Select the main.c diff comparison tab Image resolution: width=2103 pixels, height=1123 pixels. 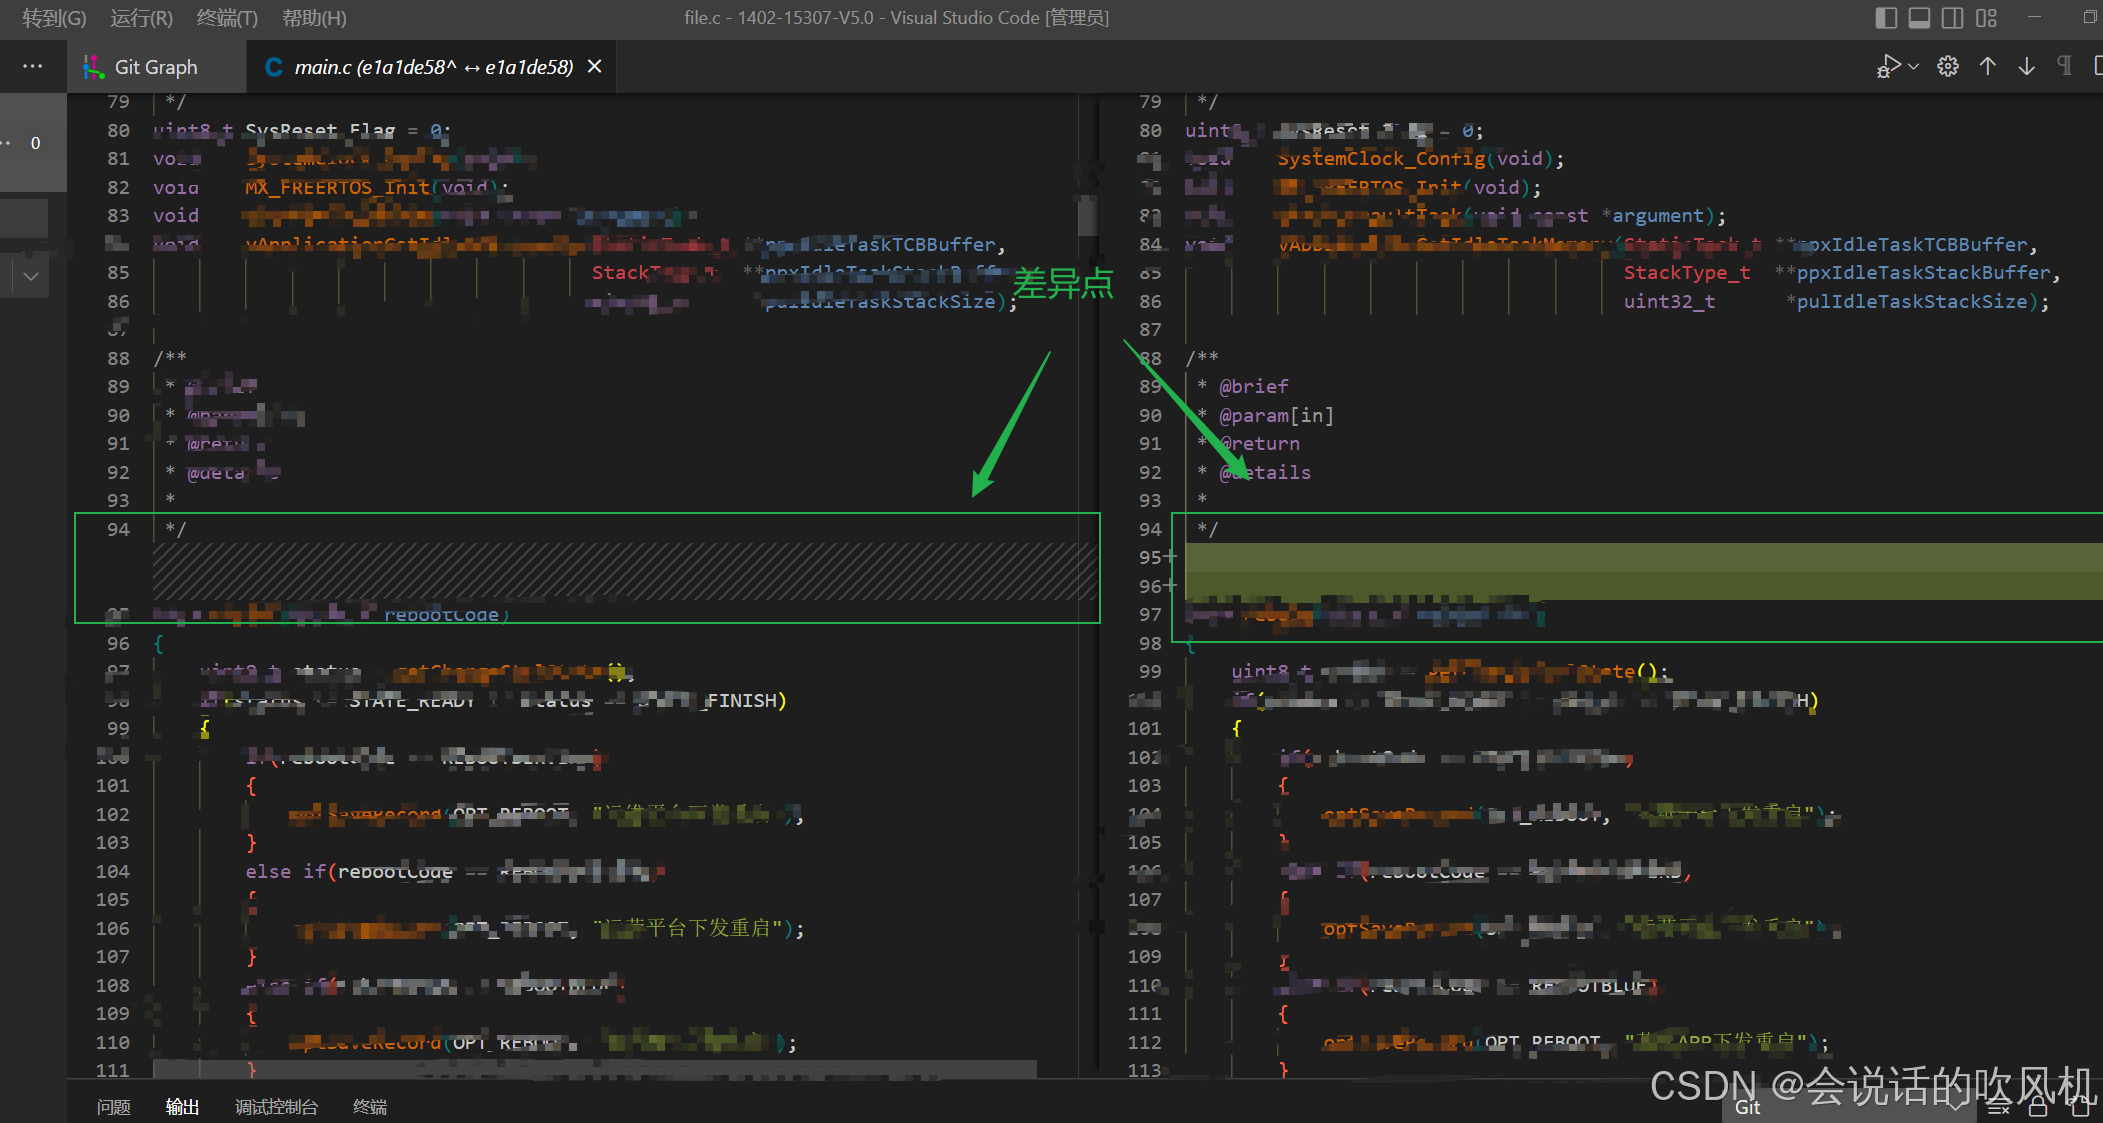tap(433, 67)
